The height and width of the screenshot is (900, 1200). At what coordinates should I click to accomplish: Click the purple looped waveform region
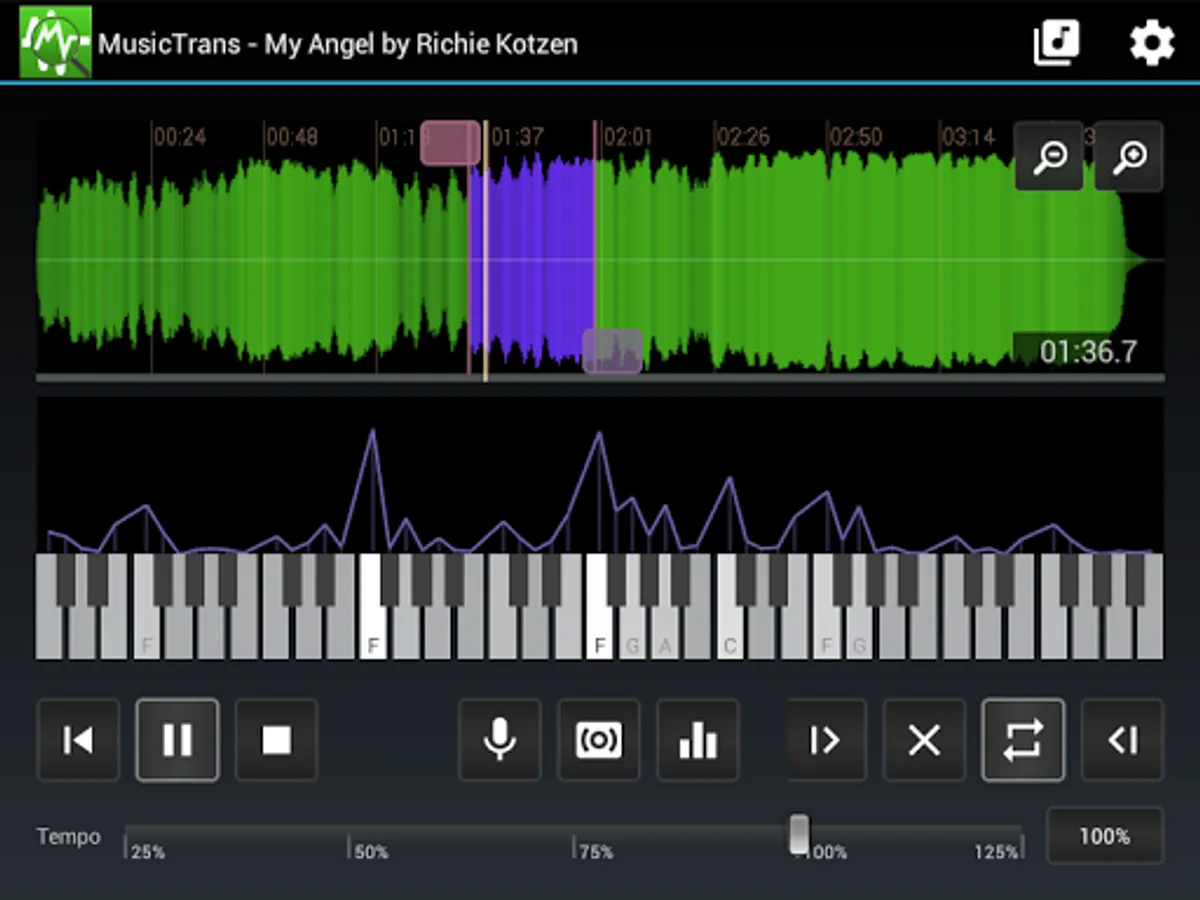[x=533, y=260]
